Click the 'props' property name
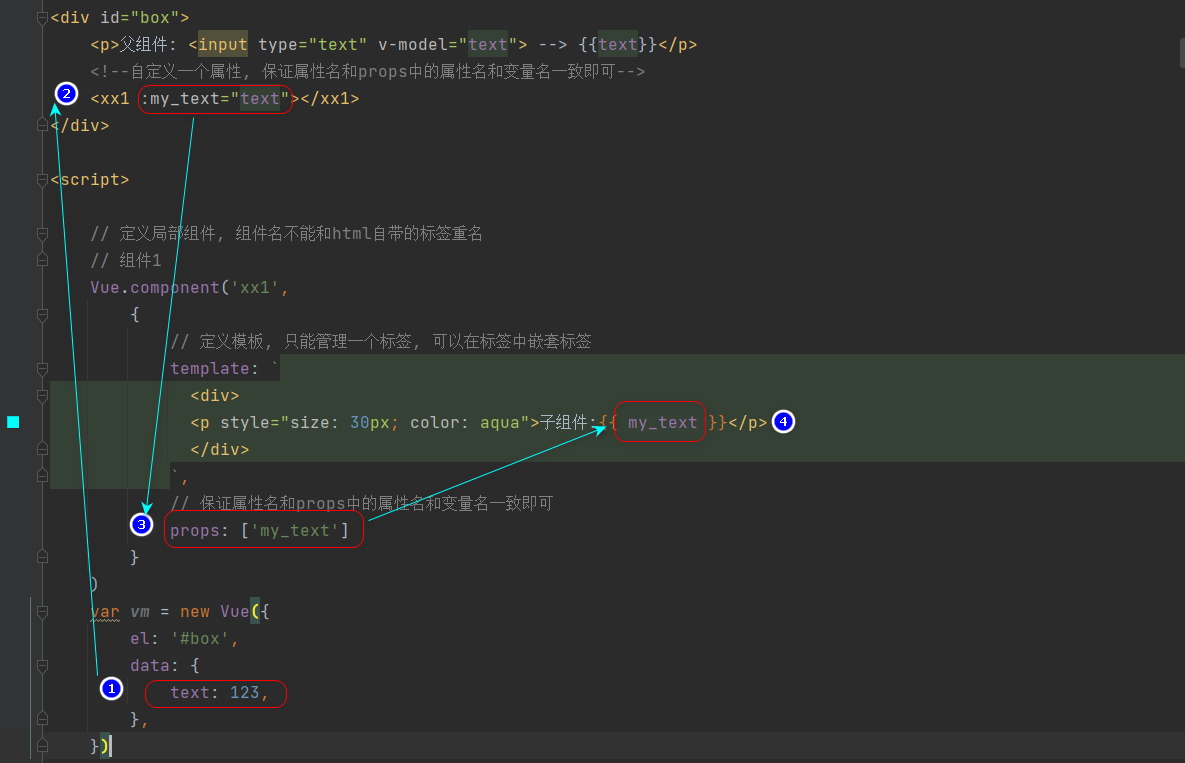 [x=194, y=531]
